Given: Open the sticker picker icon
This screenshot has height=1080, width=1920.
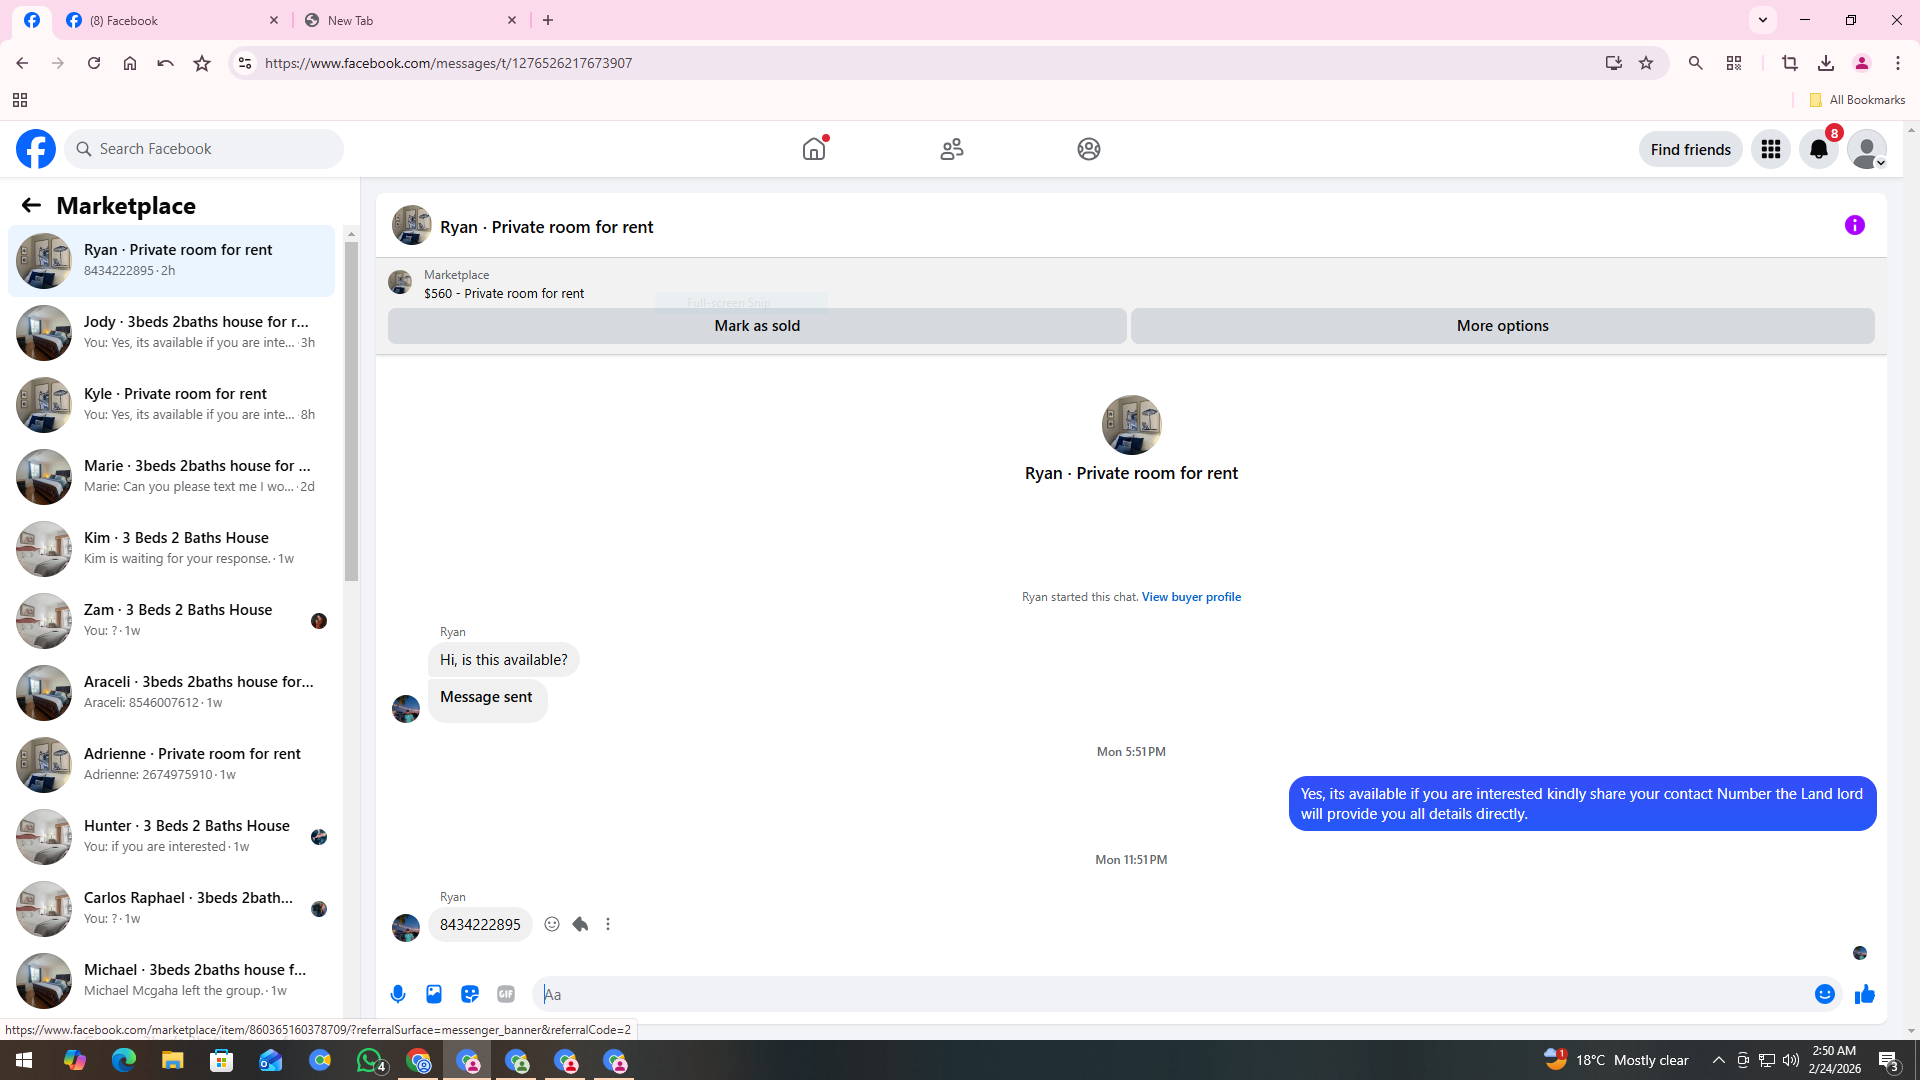Looking at the screenshot, I should click(470, 994).
